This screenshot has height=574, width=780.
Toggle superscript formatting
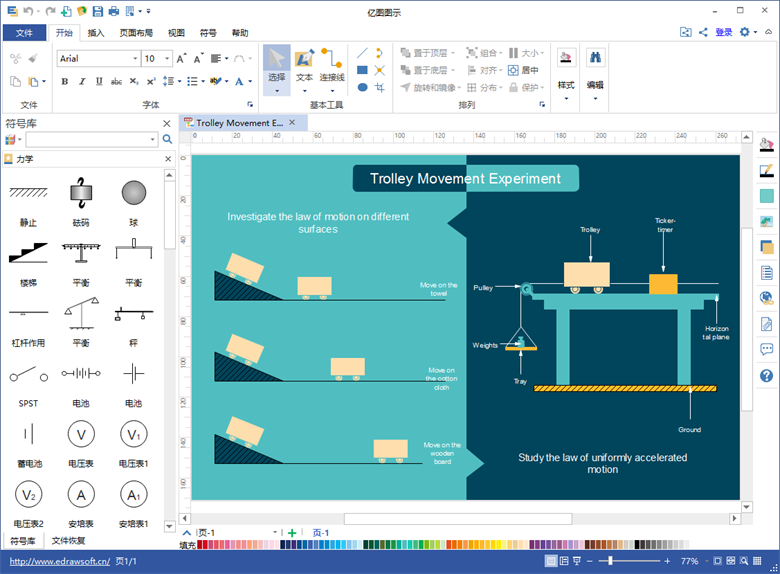pos(151,82)
